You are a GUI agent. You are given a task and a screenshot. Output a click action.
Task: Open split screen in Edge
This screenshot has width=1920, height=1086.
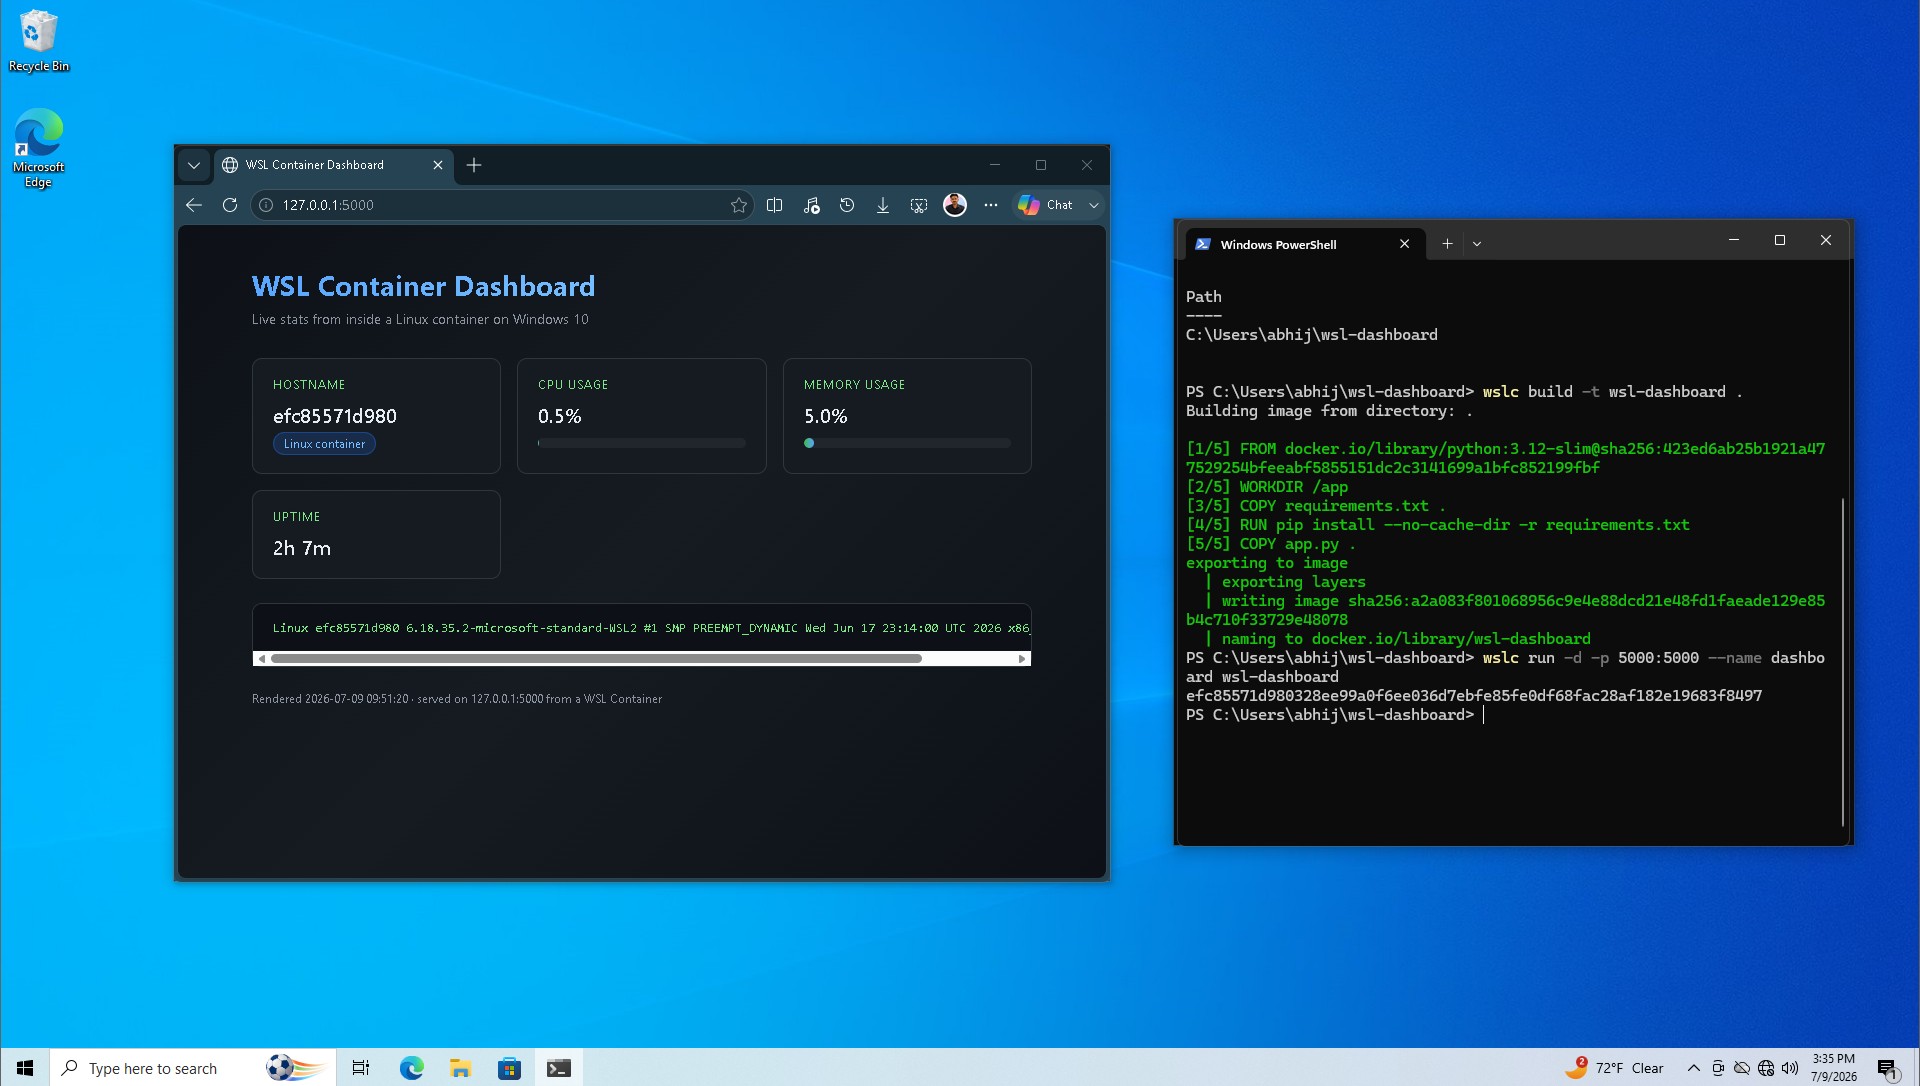[774, 205]
